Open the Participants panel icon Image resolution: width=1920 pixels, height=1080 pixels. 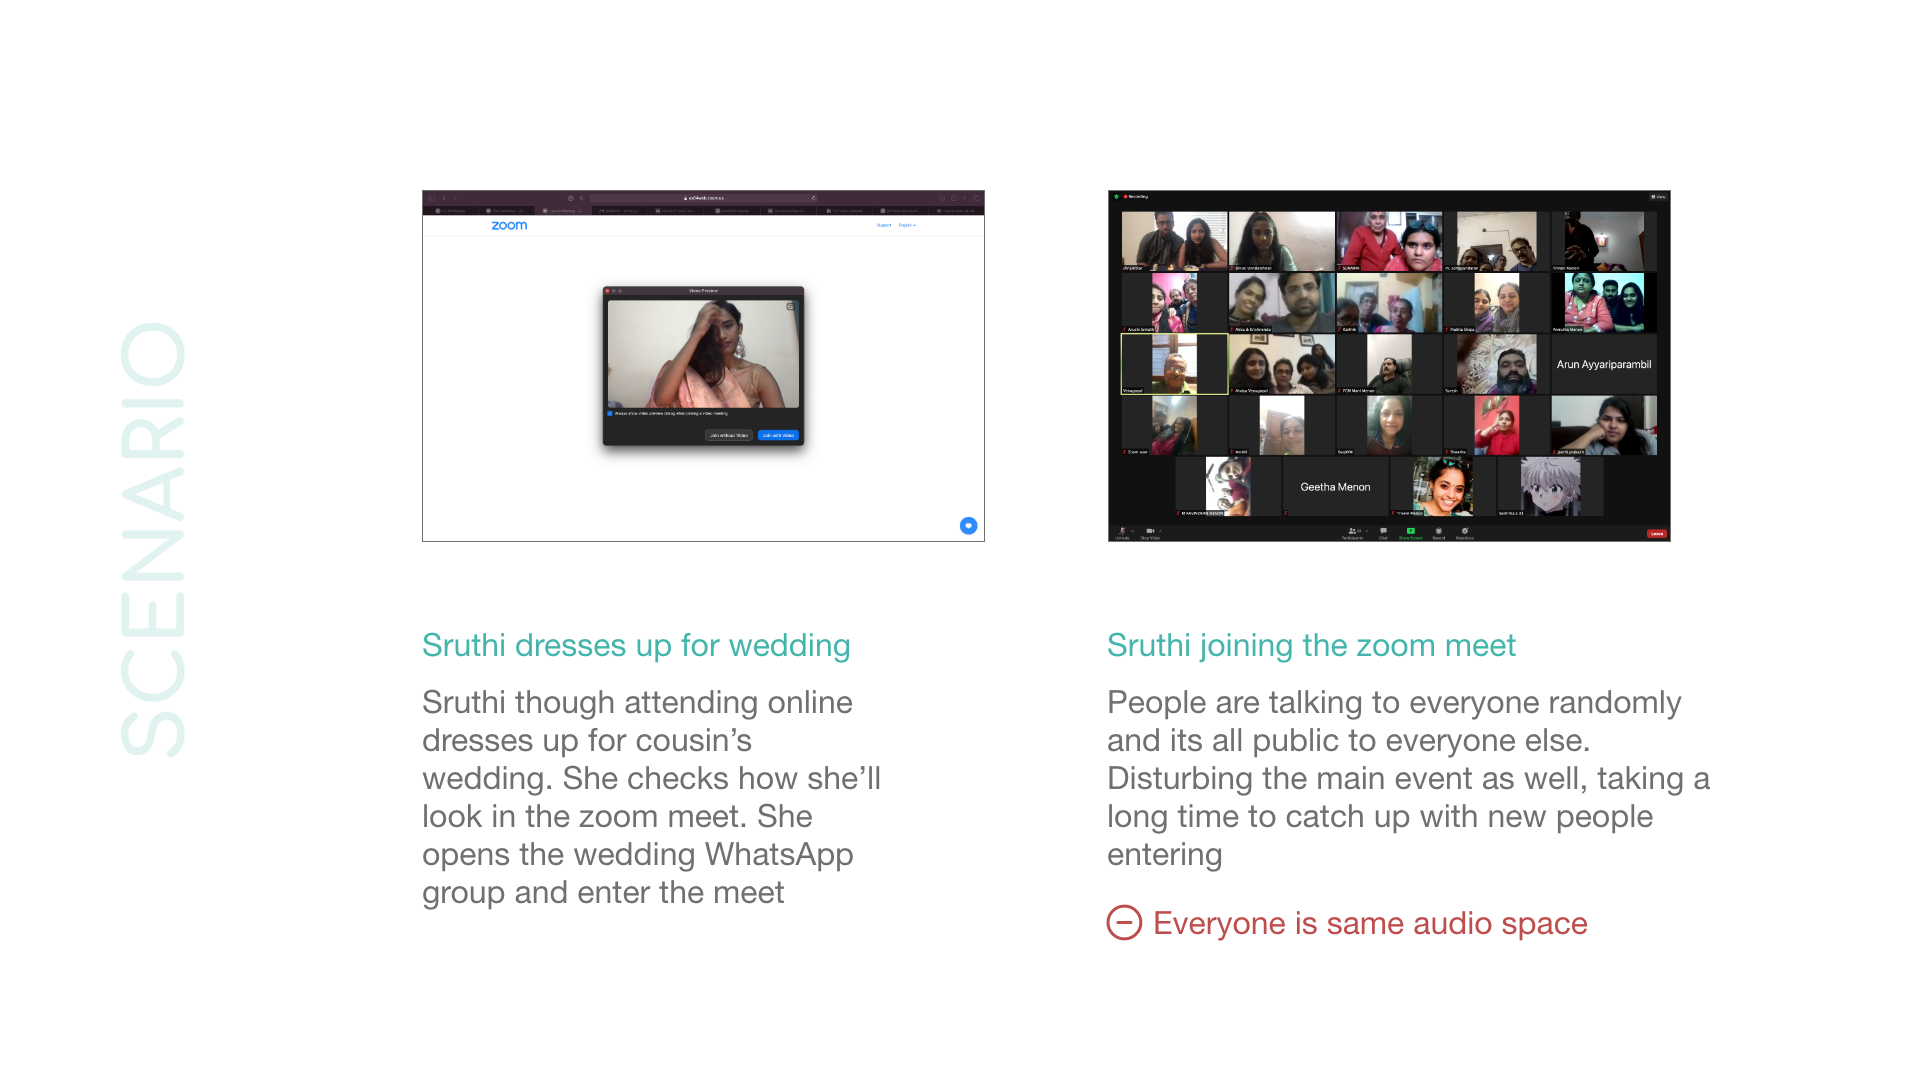pos(1352,531)
